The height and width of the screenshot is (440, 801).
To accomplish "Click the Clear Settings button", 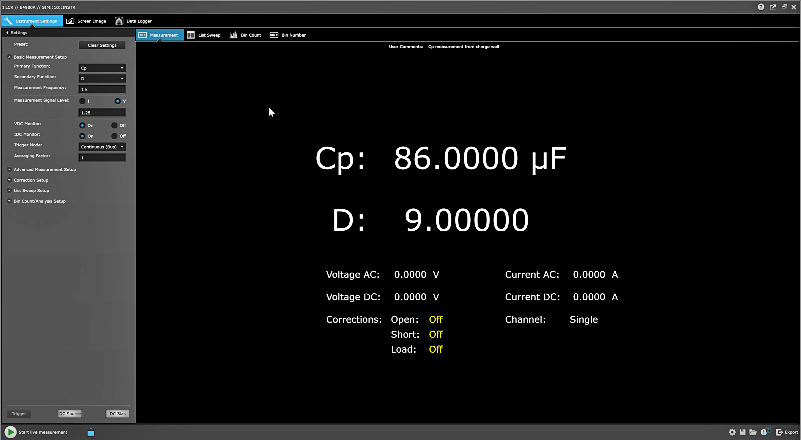I will pos(100,45).
